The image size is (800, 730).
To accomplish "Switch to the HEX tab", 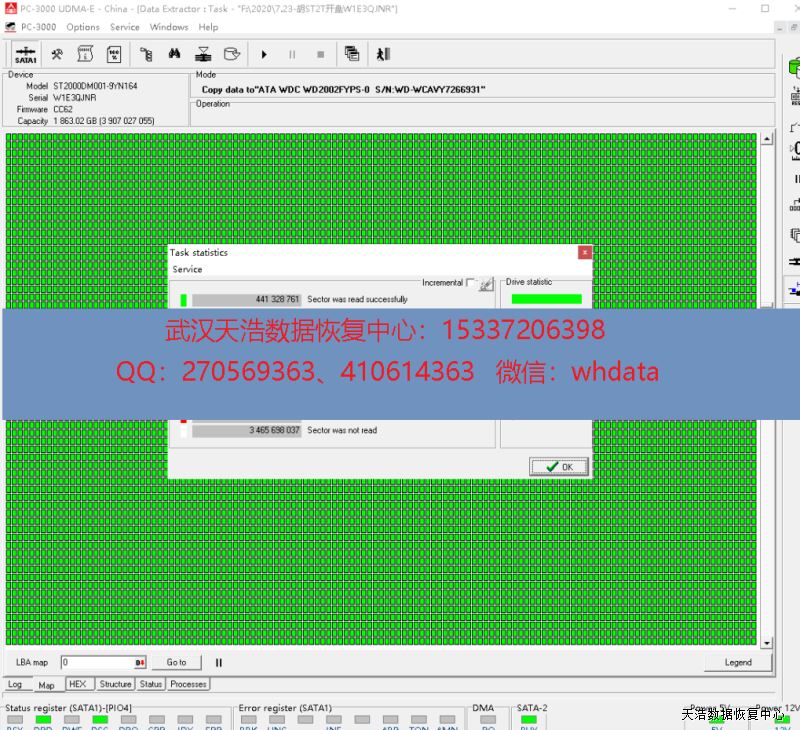I will 77,684.
